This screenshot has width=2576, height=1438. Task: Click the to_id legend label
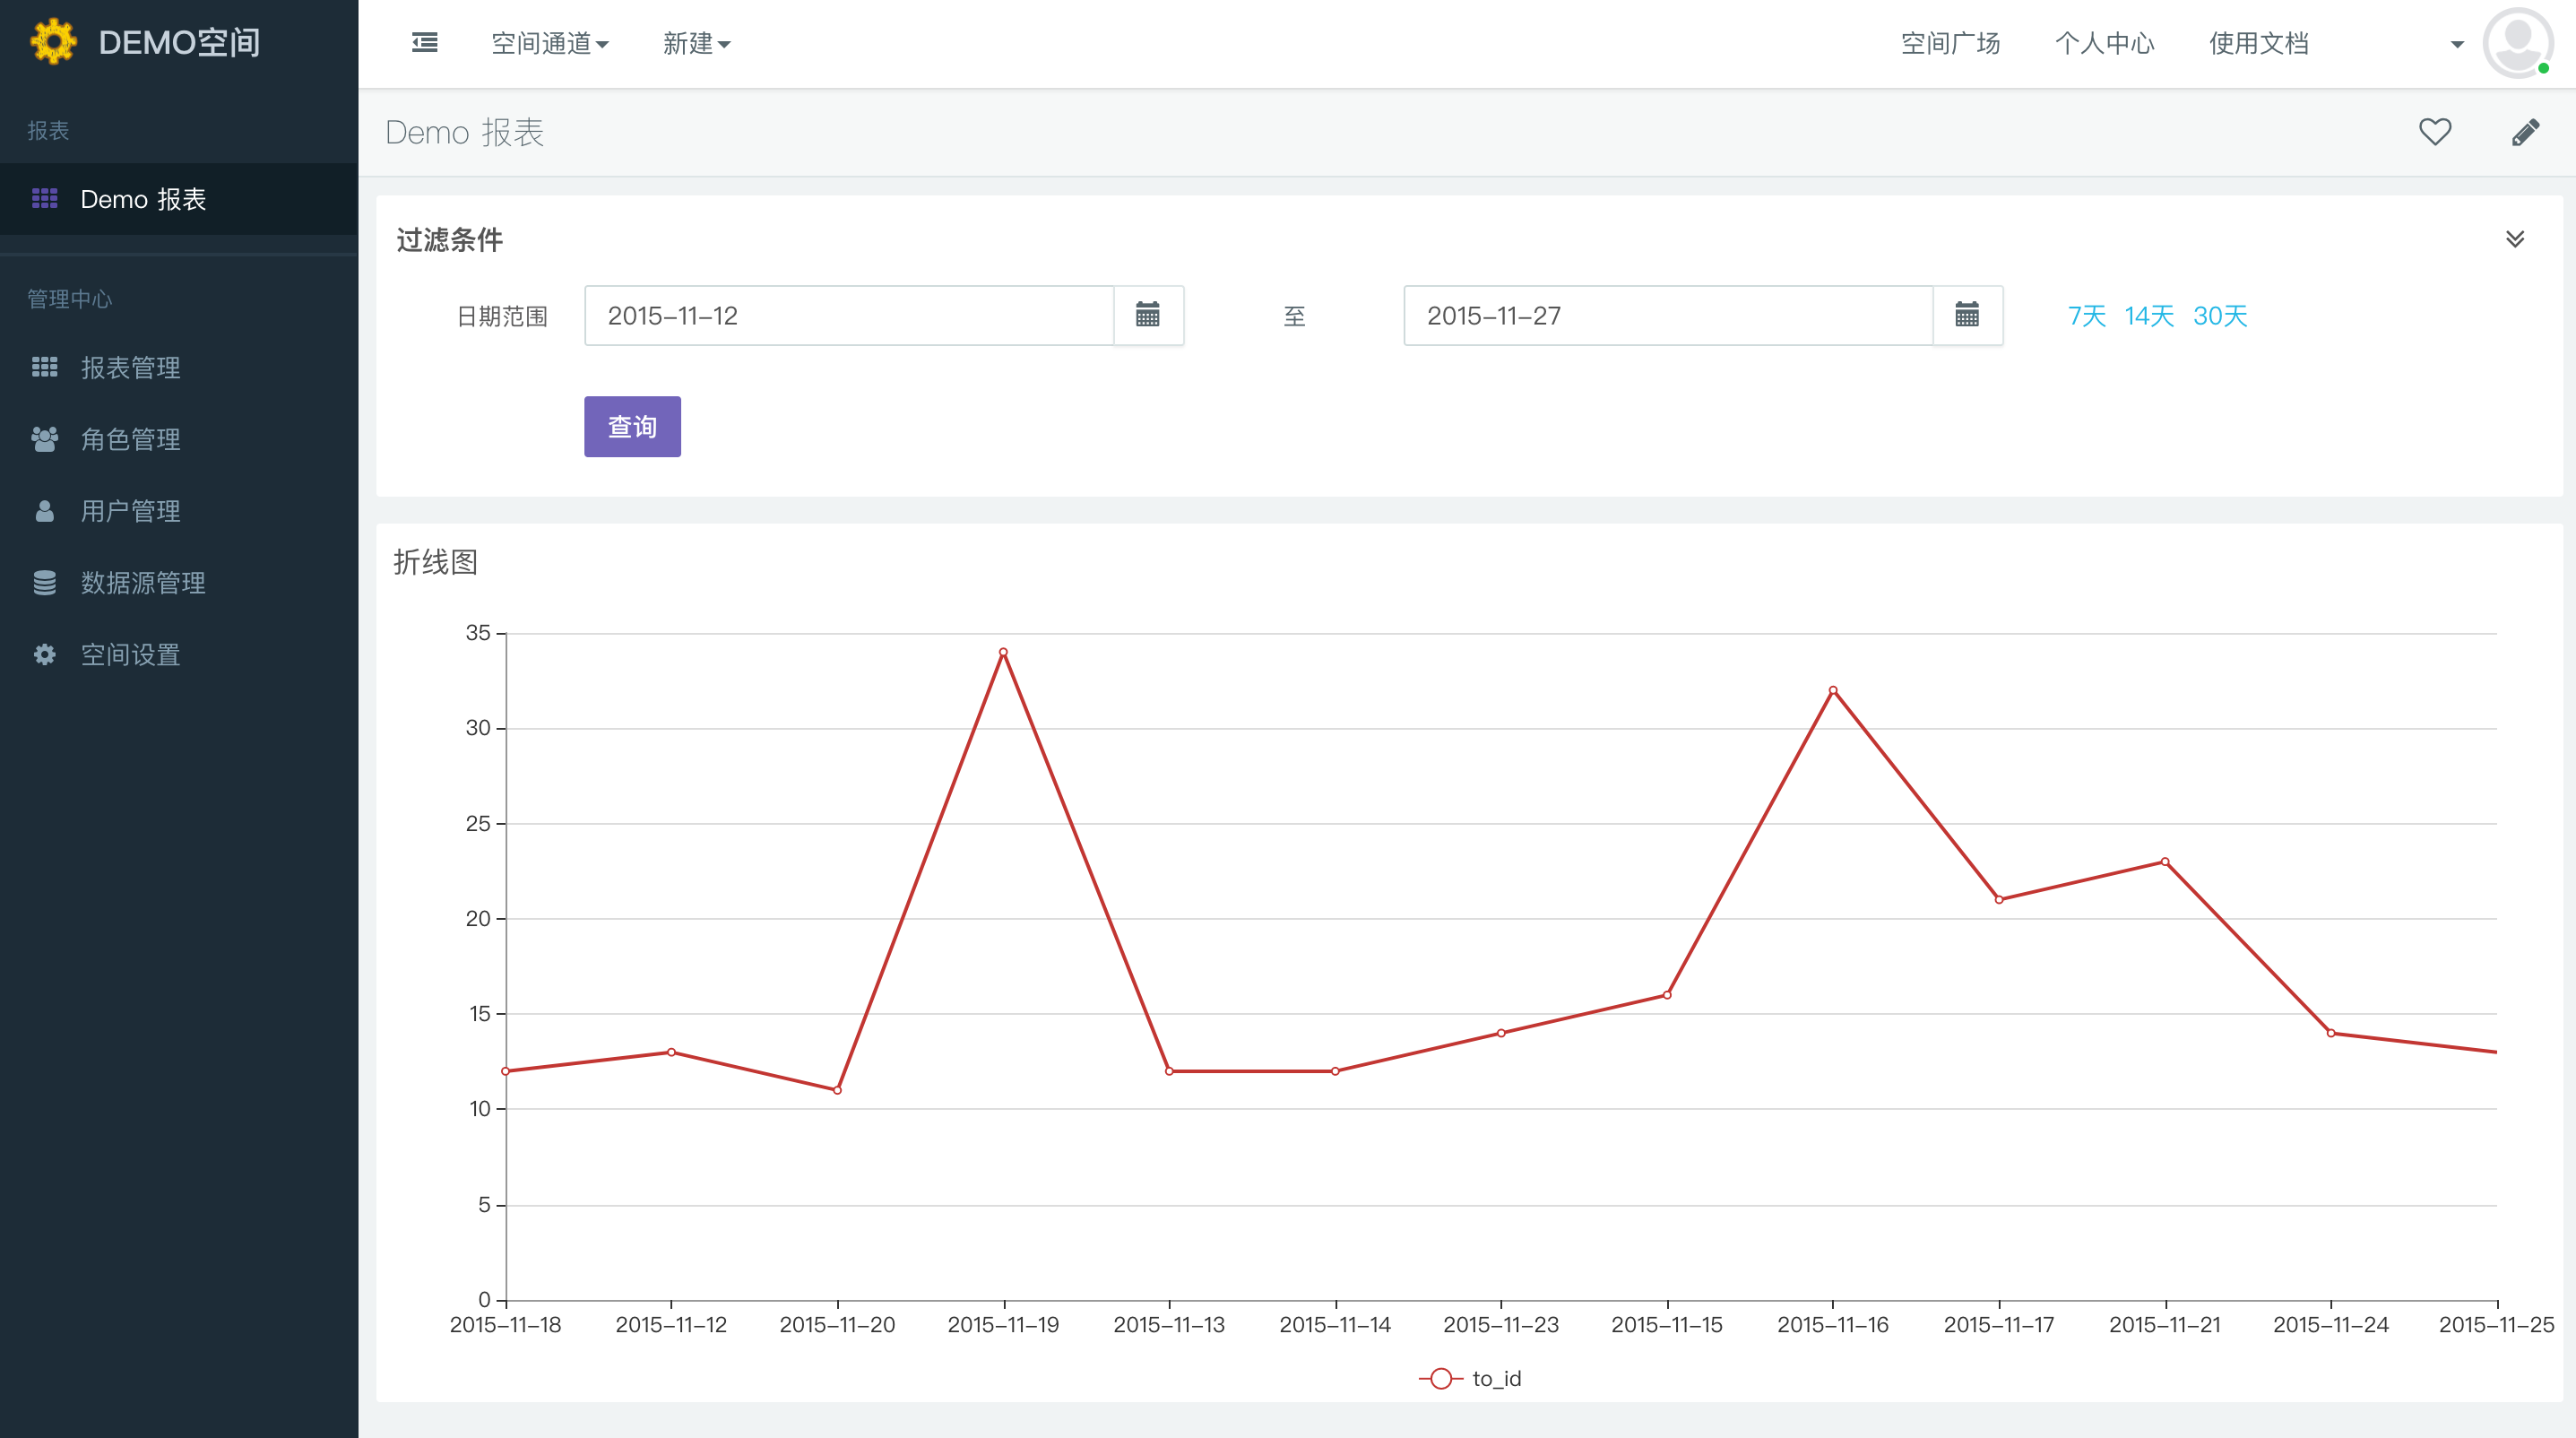click(1497, 1379)
